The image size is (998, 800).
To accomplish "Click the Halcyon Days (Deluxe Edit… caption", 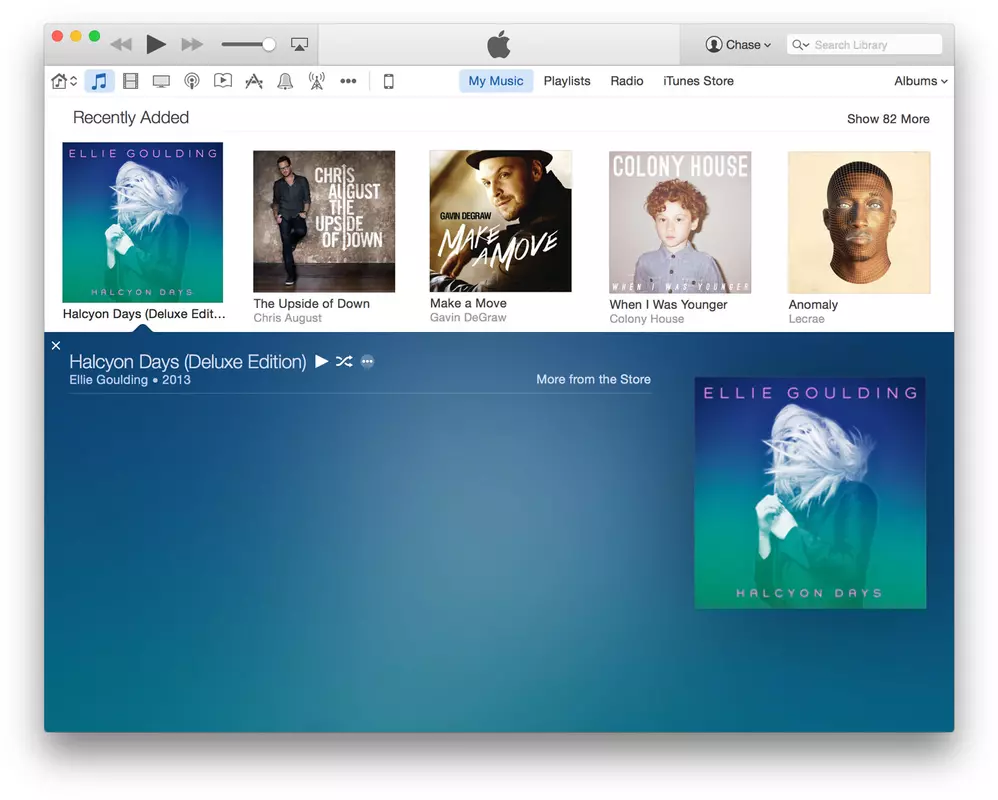I will [x=144, y=314].
